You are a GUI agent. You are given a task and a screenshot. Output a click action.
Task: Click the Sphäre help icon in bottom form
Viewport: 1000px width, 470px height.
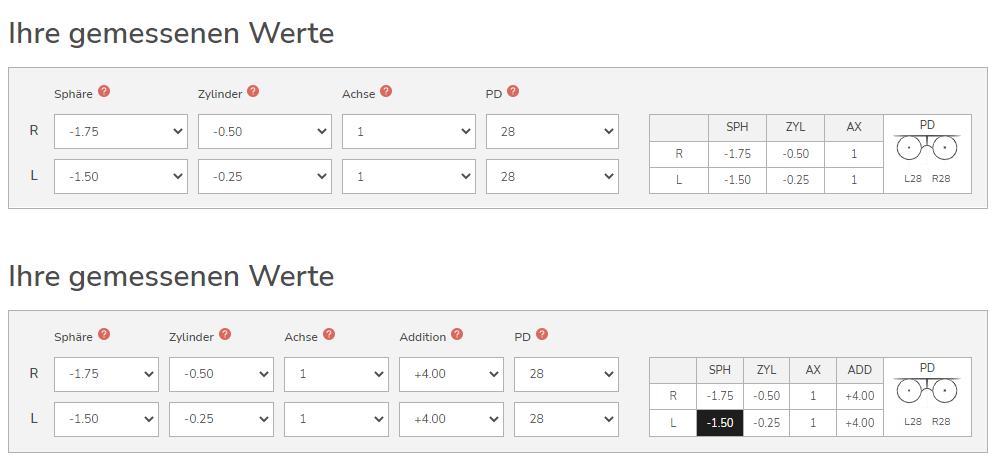click(104, 334)
